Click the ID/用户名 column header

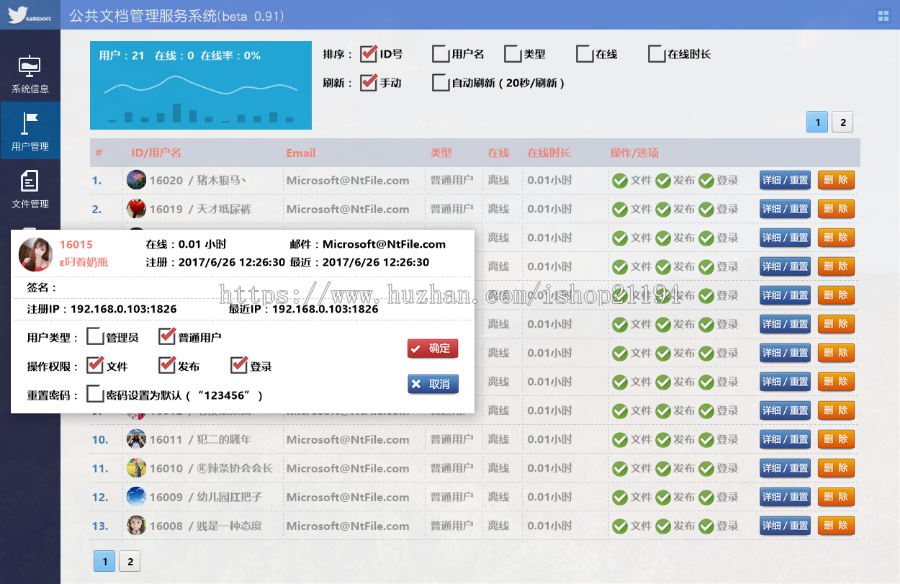click(x=156, y=153)
